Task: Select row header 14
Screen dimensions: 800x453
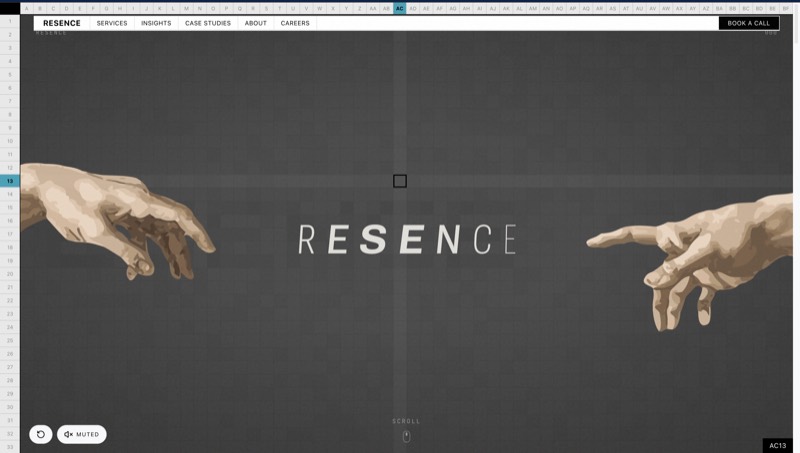Action: [x=10, y=194]
